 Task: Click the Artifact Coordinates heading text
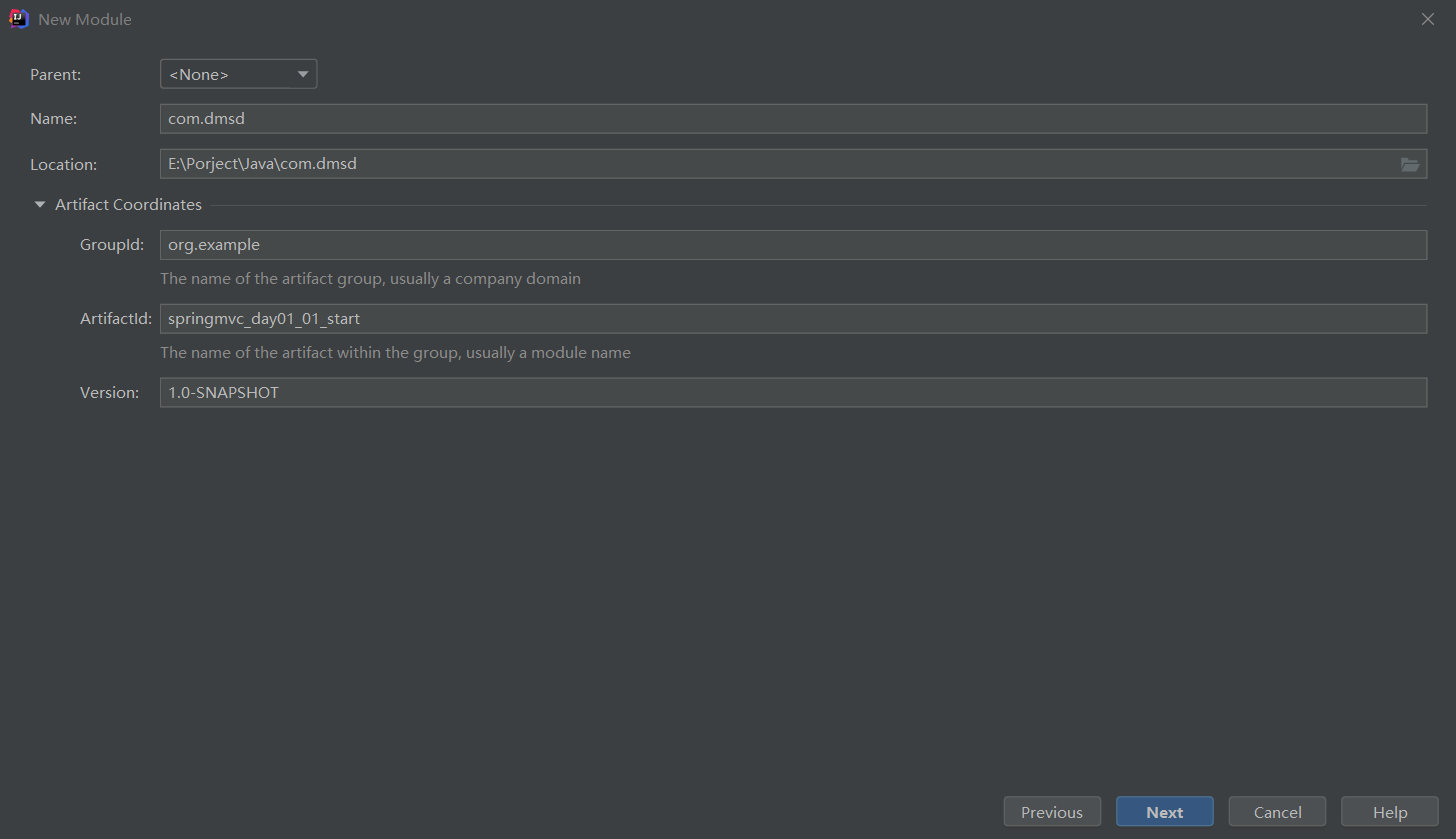128,205
